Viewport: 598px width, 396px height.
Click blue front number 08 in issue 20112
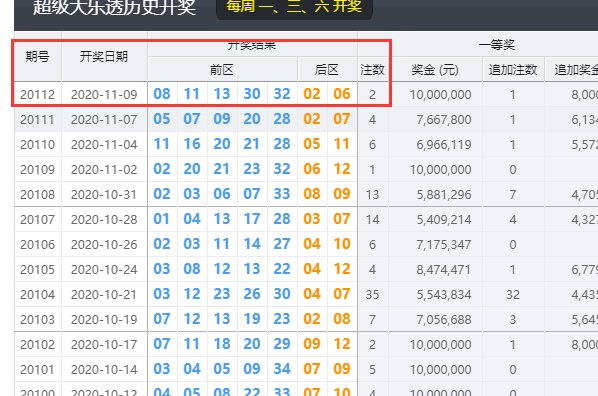tap(162, 94)
